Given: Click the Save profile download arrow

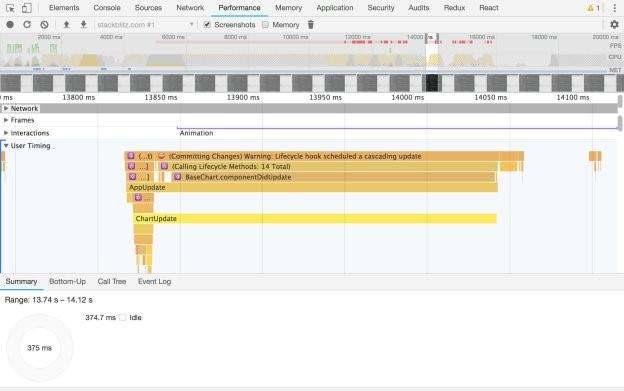Looking at the screenshot, I should click(83, 25).
